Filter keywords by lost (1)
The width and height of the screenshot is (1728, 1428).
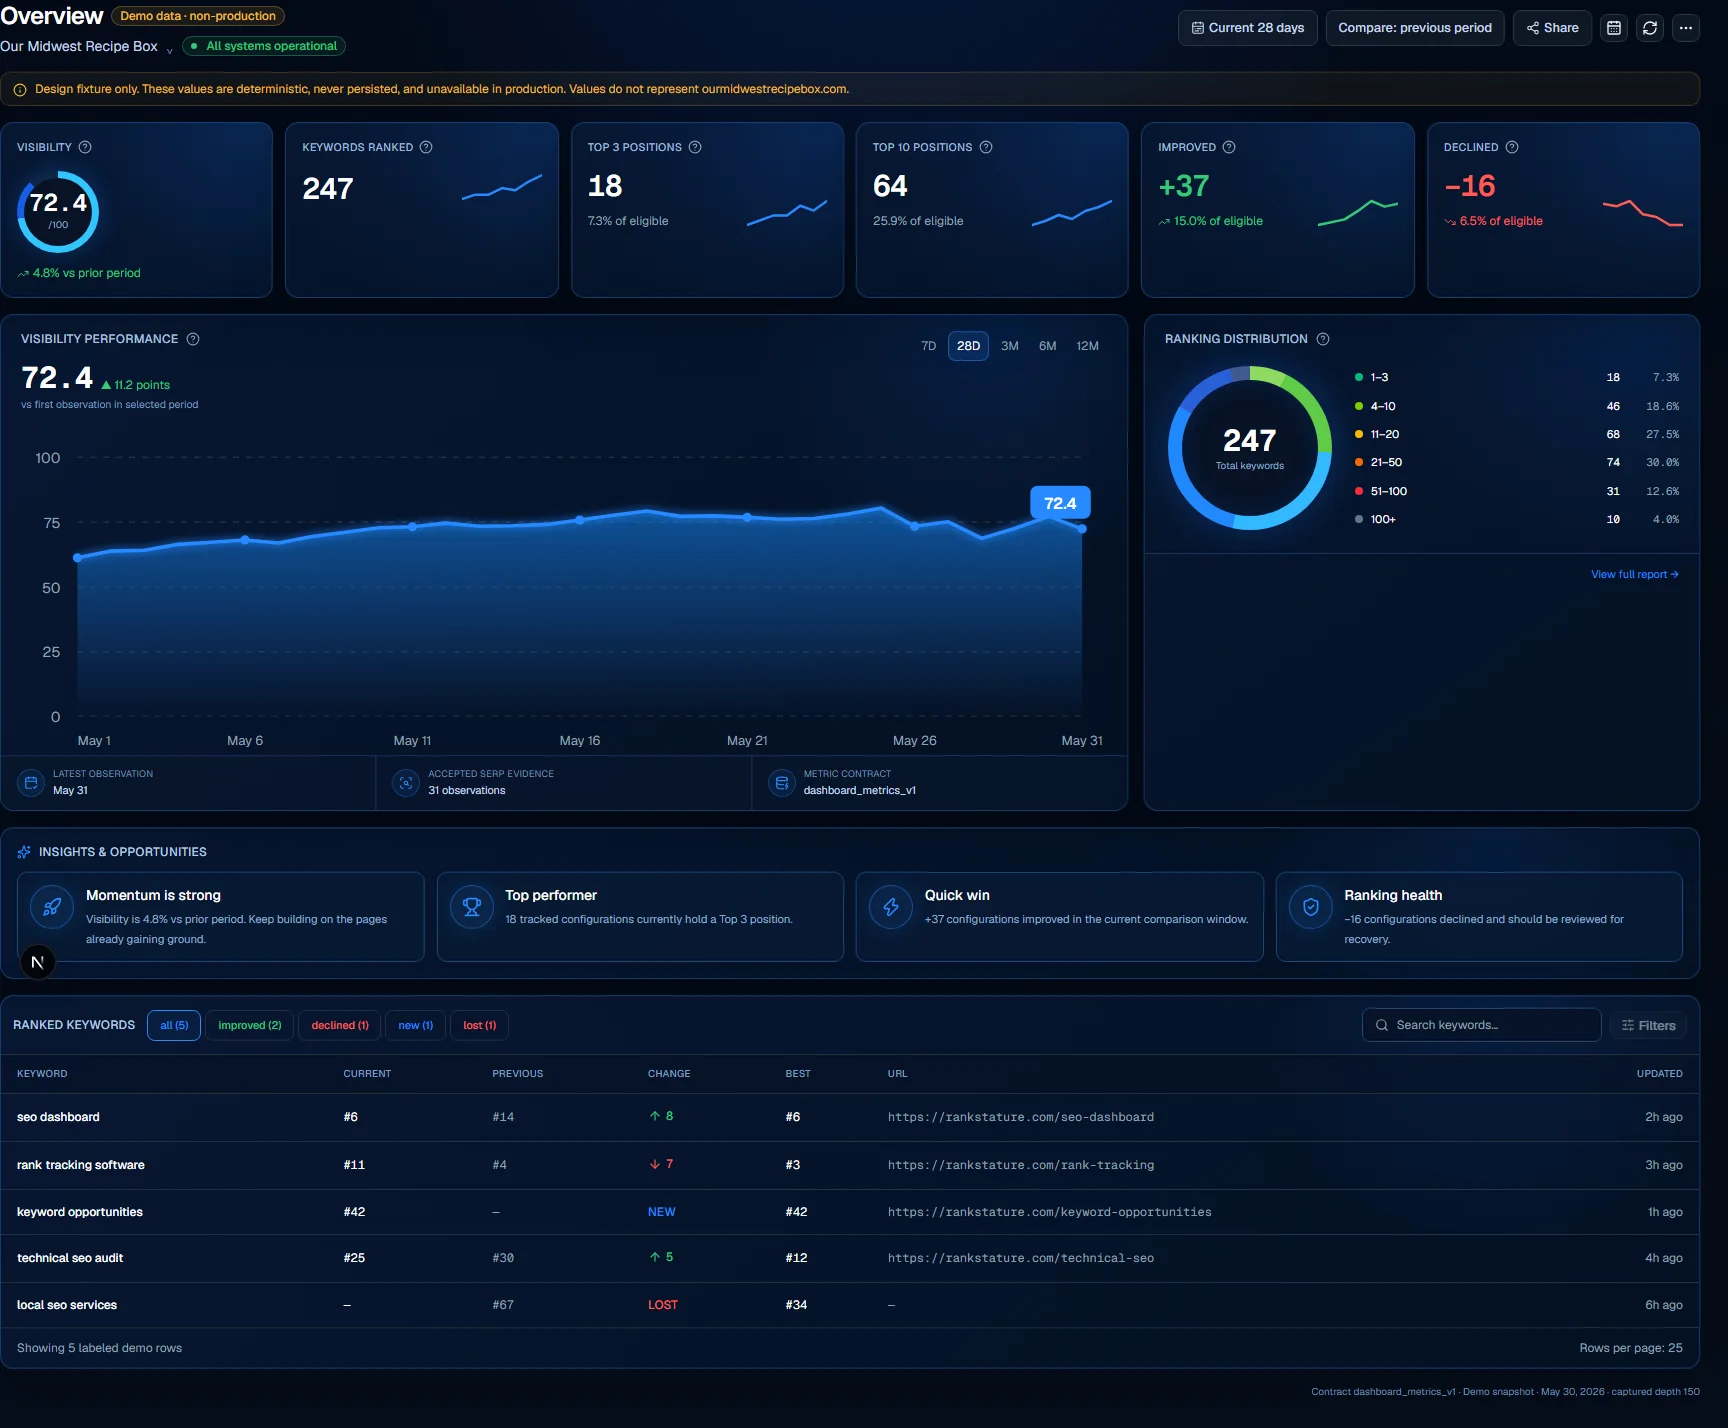[480, 1025]
